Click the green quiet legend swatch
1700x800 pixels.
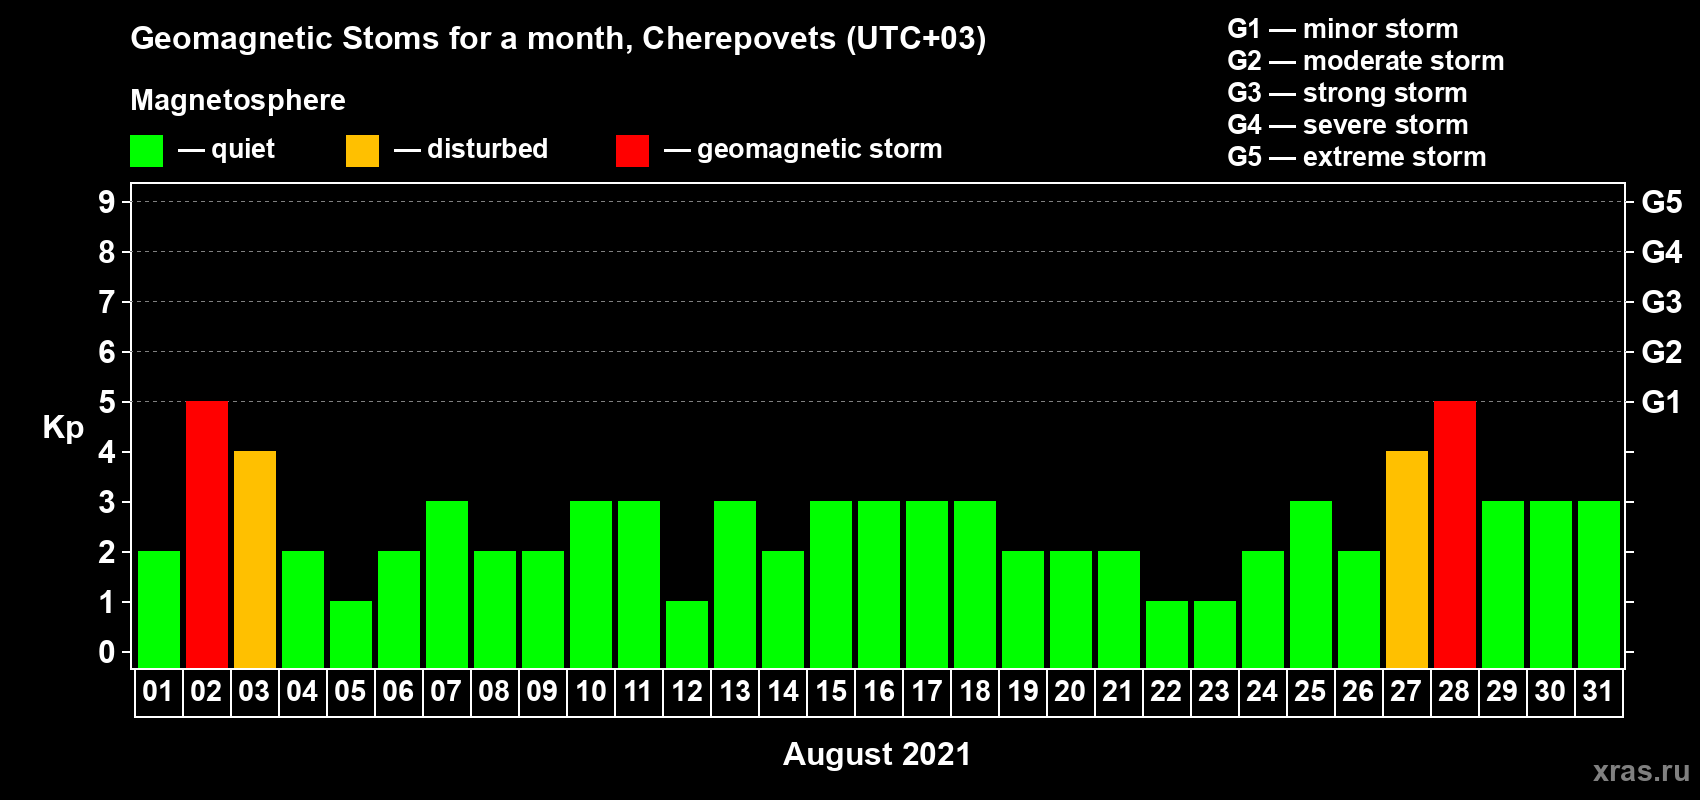tap(146, 151)
